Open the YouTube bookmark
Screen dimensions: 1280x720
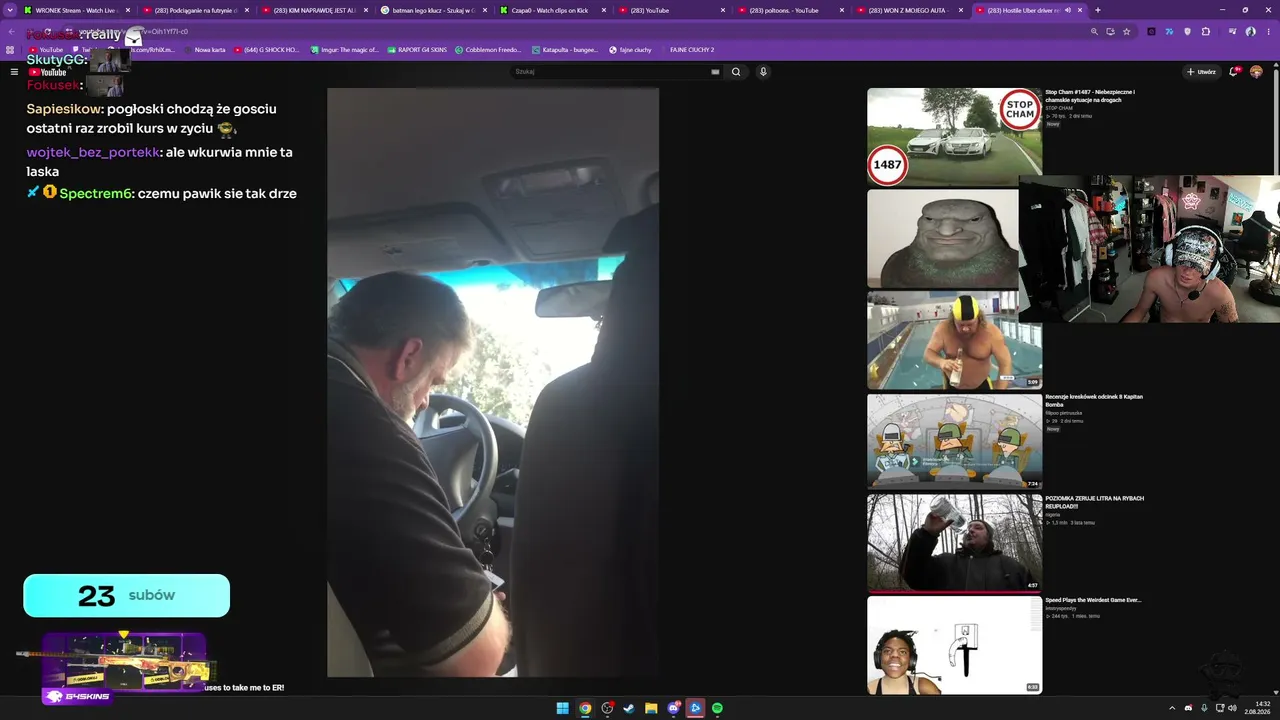click(46, 49)
